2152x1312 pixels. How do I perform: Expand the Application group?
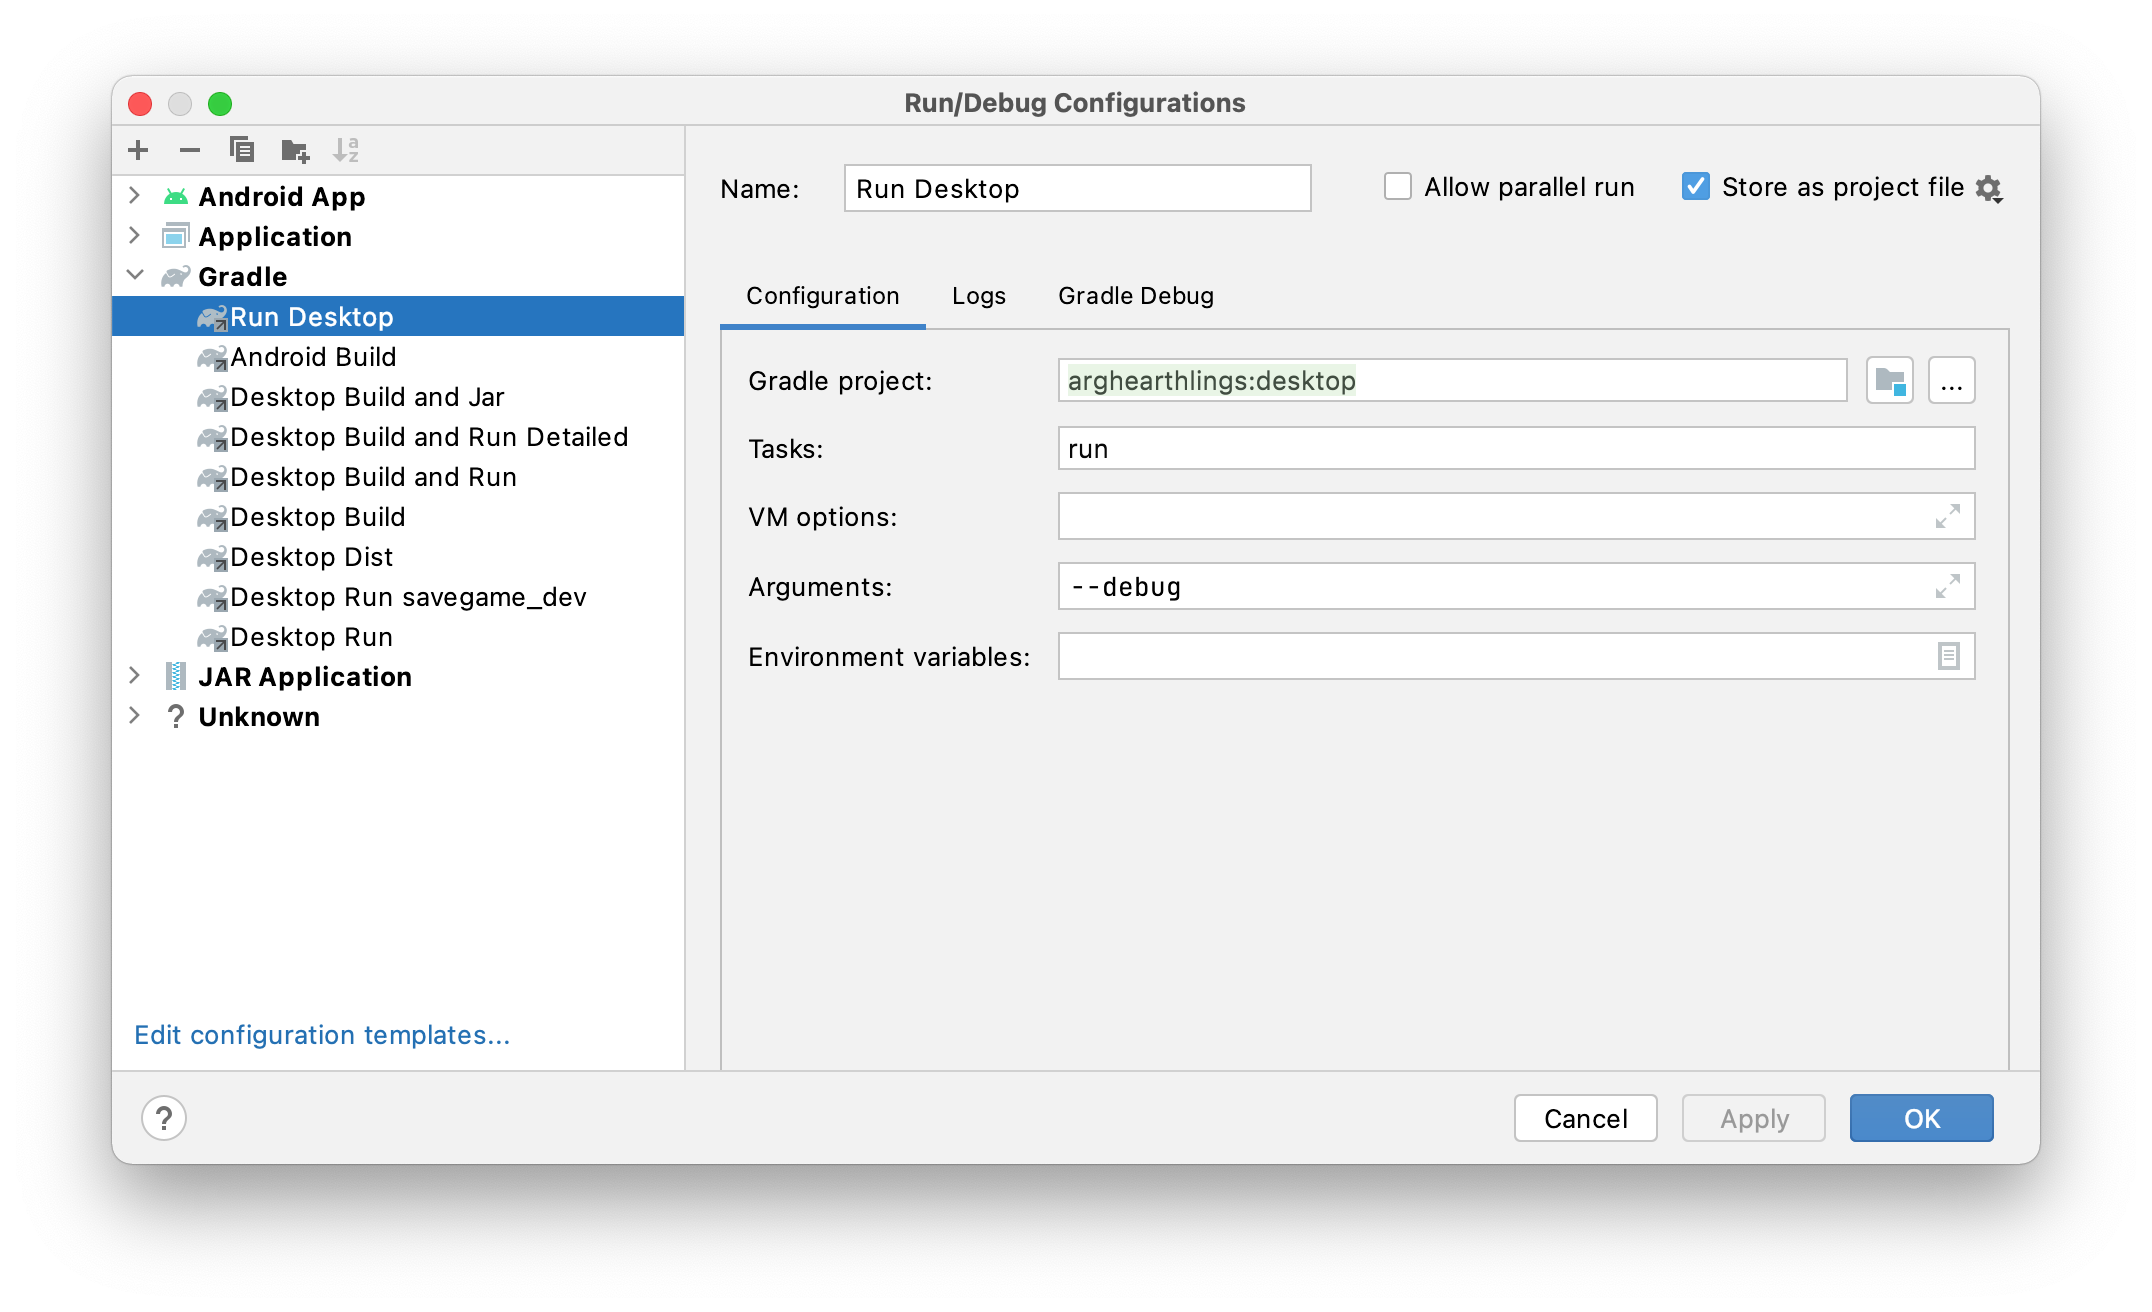click(x=135, y=236)
